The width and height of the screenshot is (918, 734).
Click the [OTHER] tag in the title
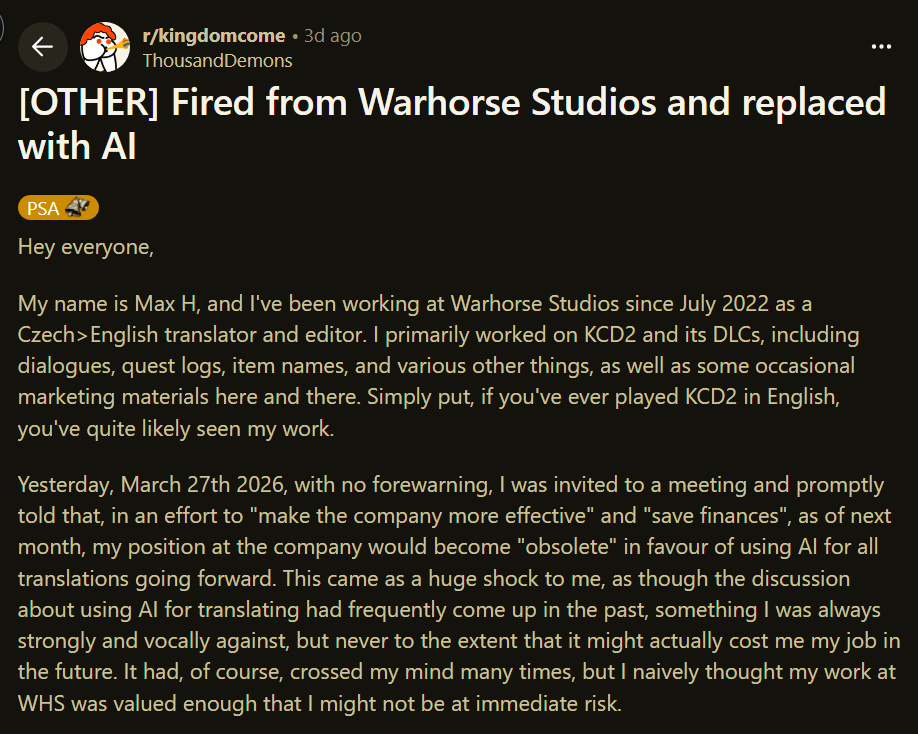89,103
